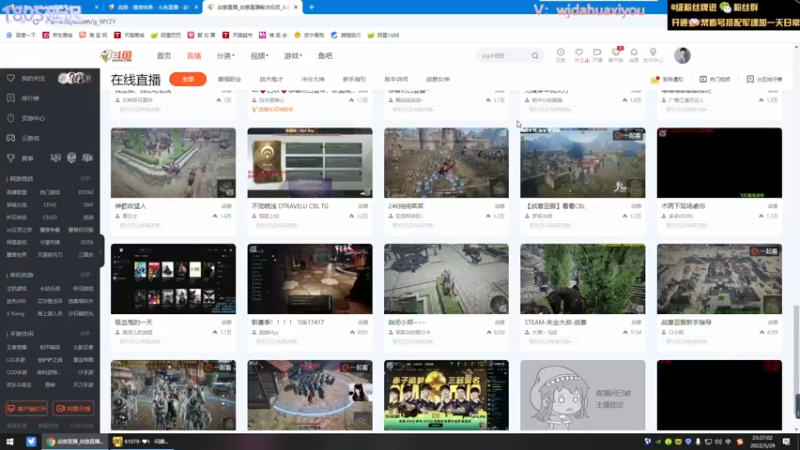Click the search magnifier icon
The height and width of the screenshot is (450, 800).
(535, 56)
